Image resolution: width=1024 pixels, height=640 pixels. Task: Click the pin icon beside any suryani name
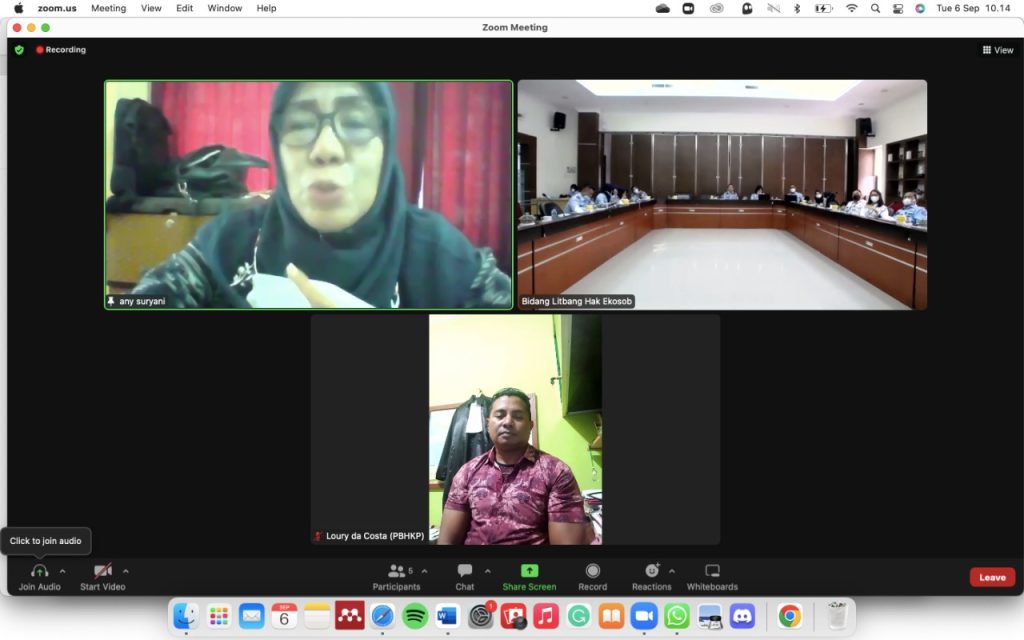(x=111, y=301)
